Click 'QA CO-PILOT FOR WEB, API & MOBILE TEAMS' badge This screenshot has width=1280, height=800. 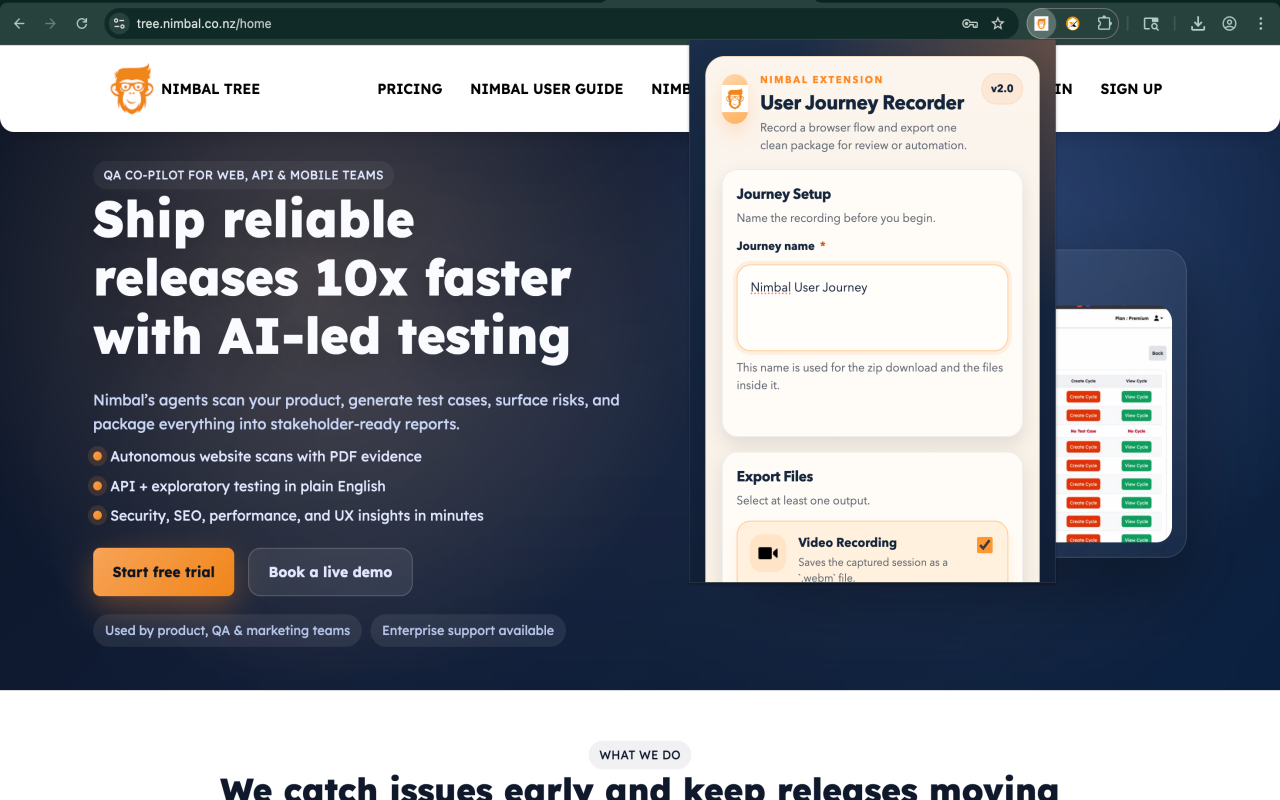tap(244, 175)
